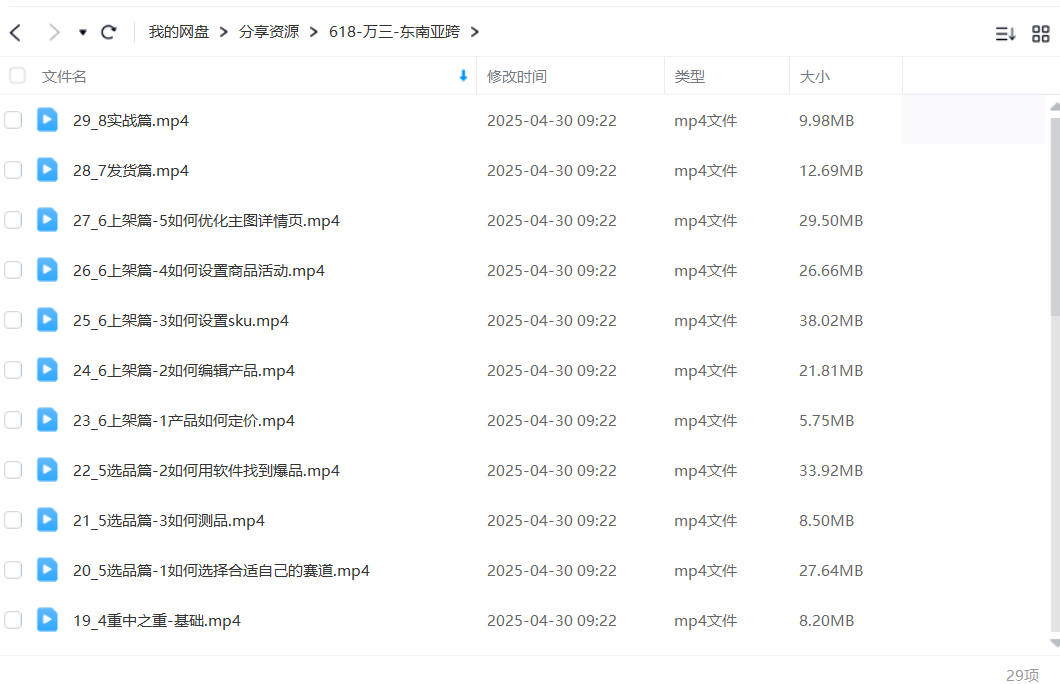Image resolution: width=1060 pixels, height=684 pixels.
Task: Click the 29项 item count
Action: click(1022, 675)
